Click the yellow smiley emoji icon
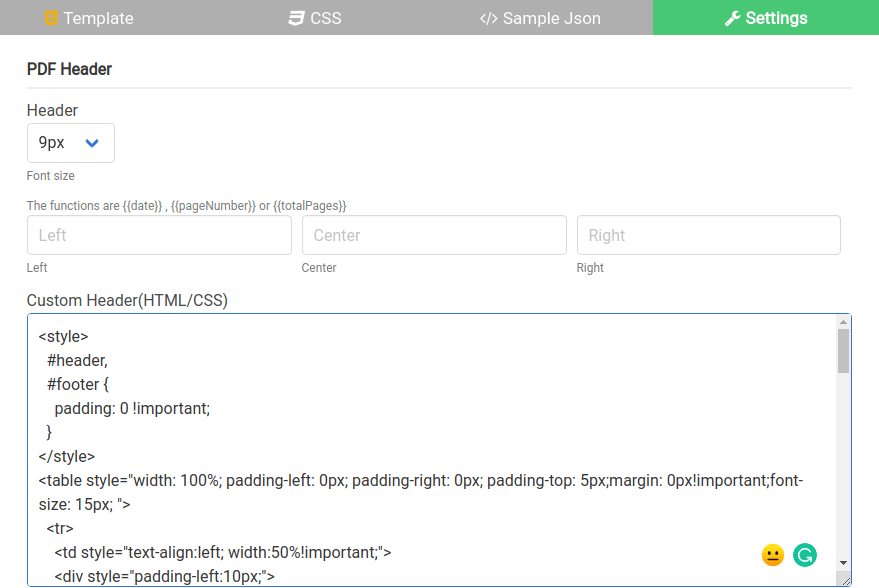This screenshot has width=879, height=588. pos(771,555)
